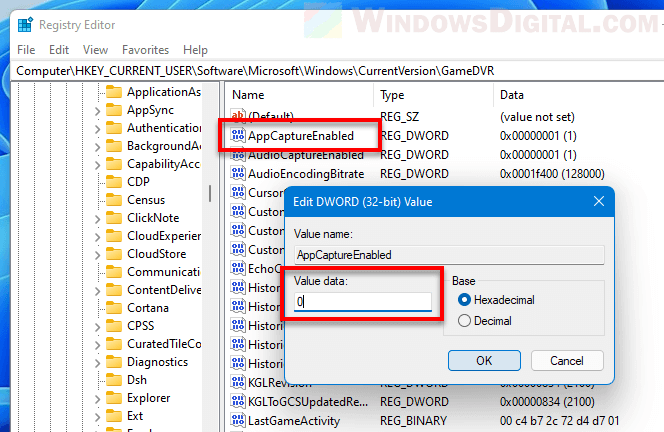Close the Edit DWORD dialog with X
This screenshot has height=432, width=664.
(599, 201)
